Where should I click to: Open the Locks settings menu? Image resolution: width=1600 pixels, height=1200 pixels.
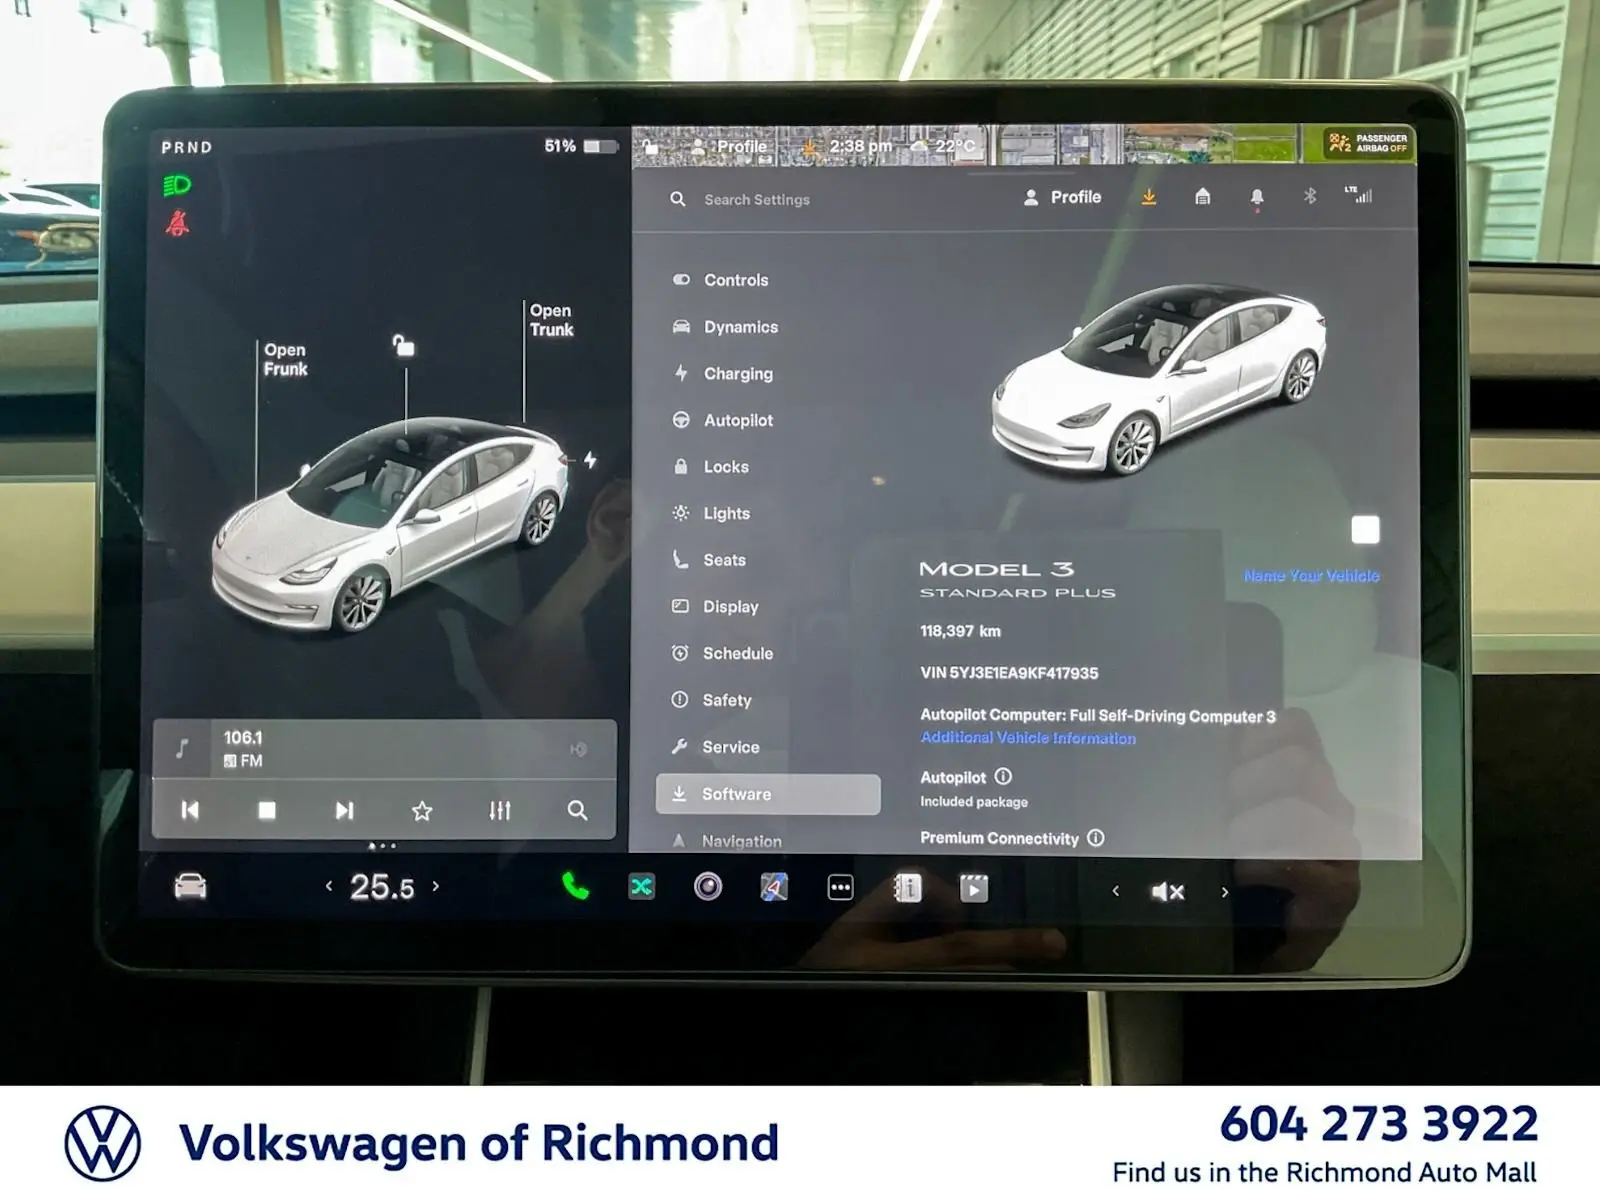[711, 467]
